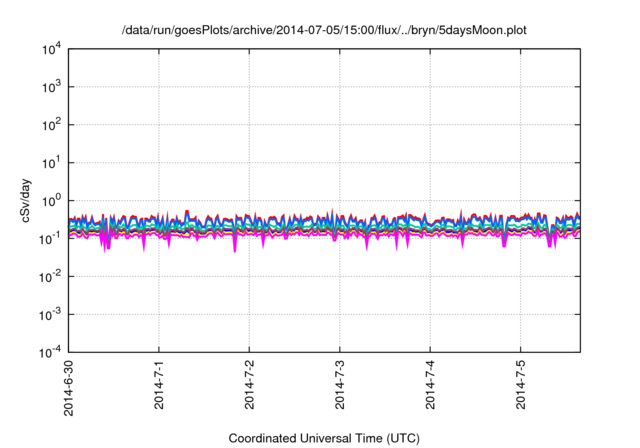
Task: Click the 2014-7-1 date tick label
Action: point(159,384)
